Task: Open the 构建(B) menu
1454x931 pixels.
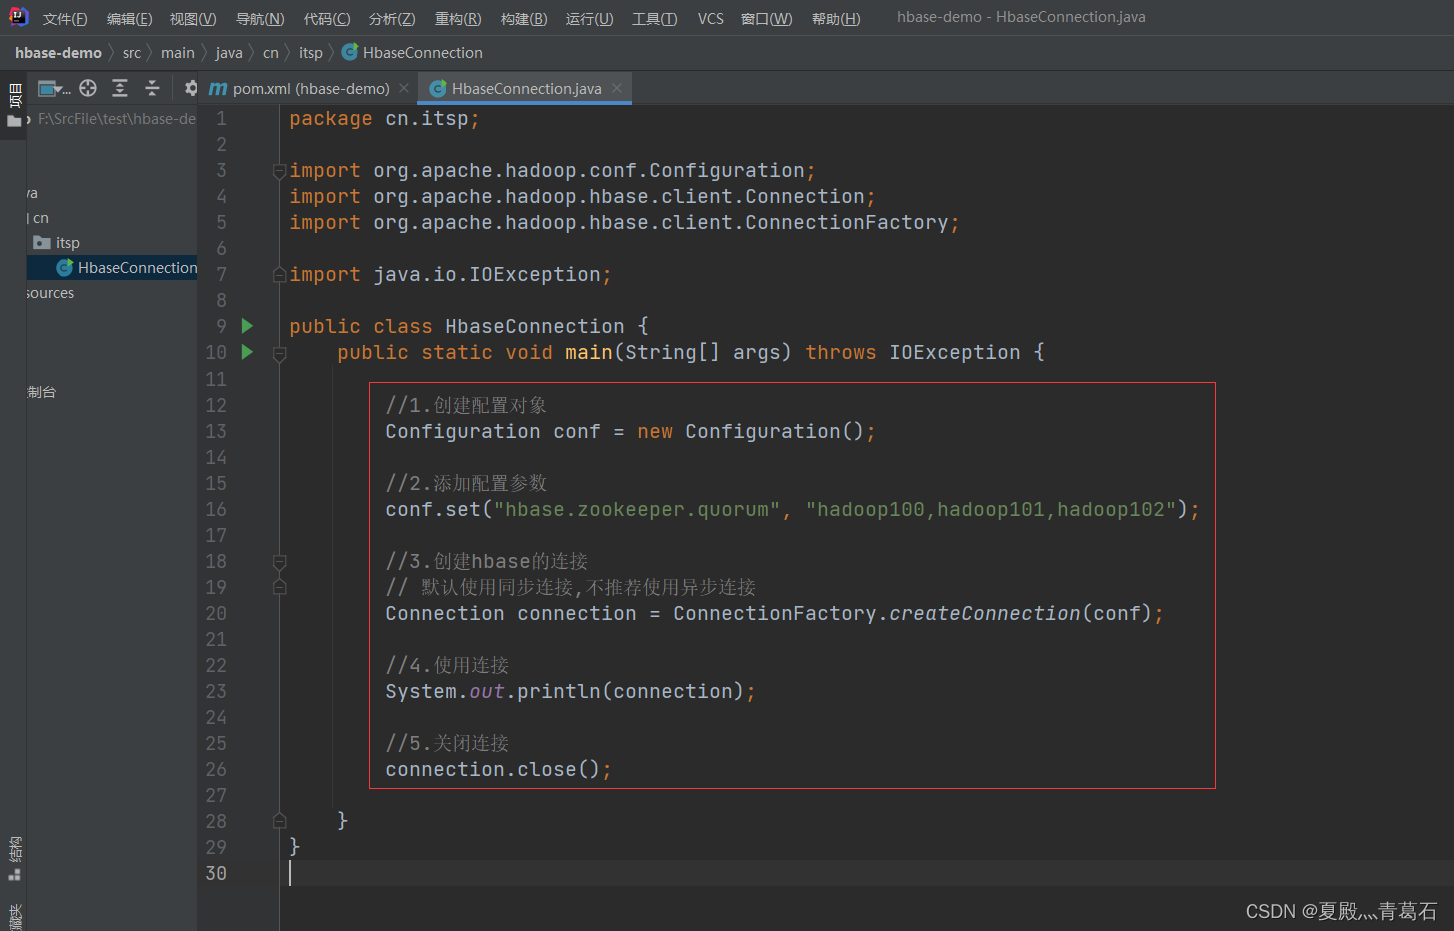Action: click(x=524, y=19)
